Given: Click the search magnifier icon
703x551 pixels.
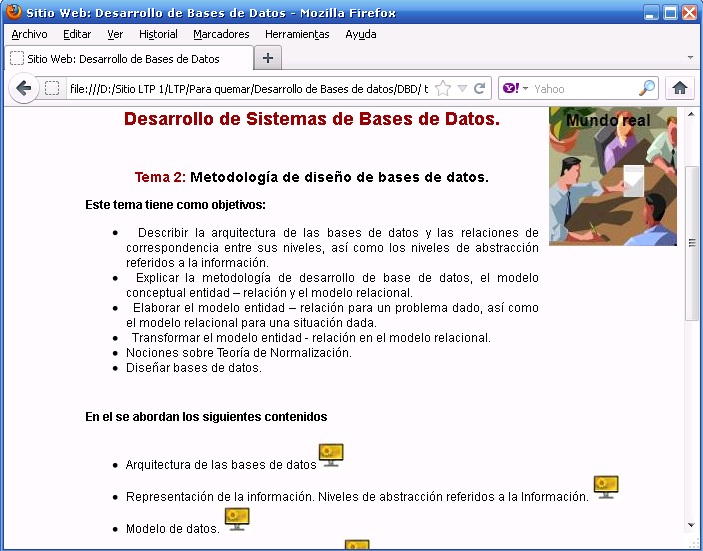Looking at the screenshot, I should point(647,88).
